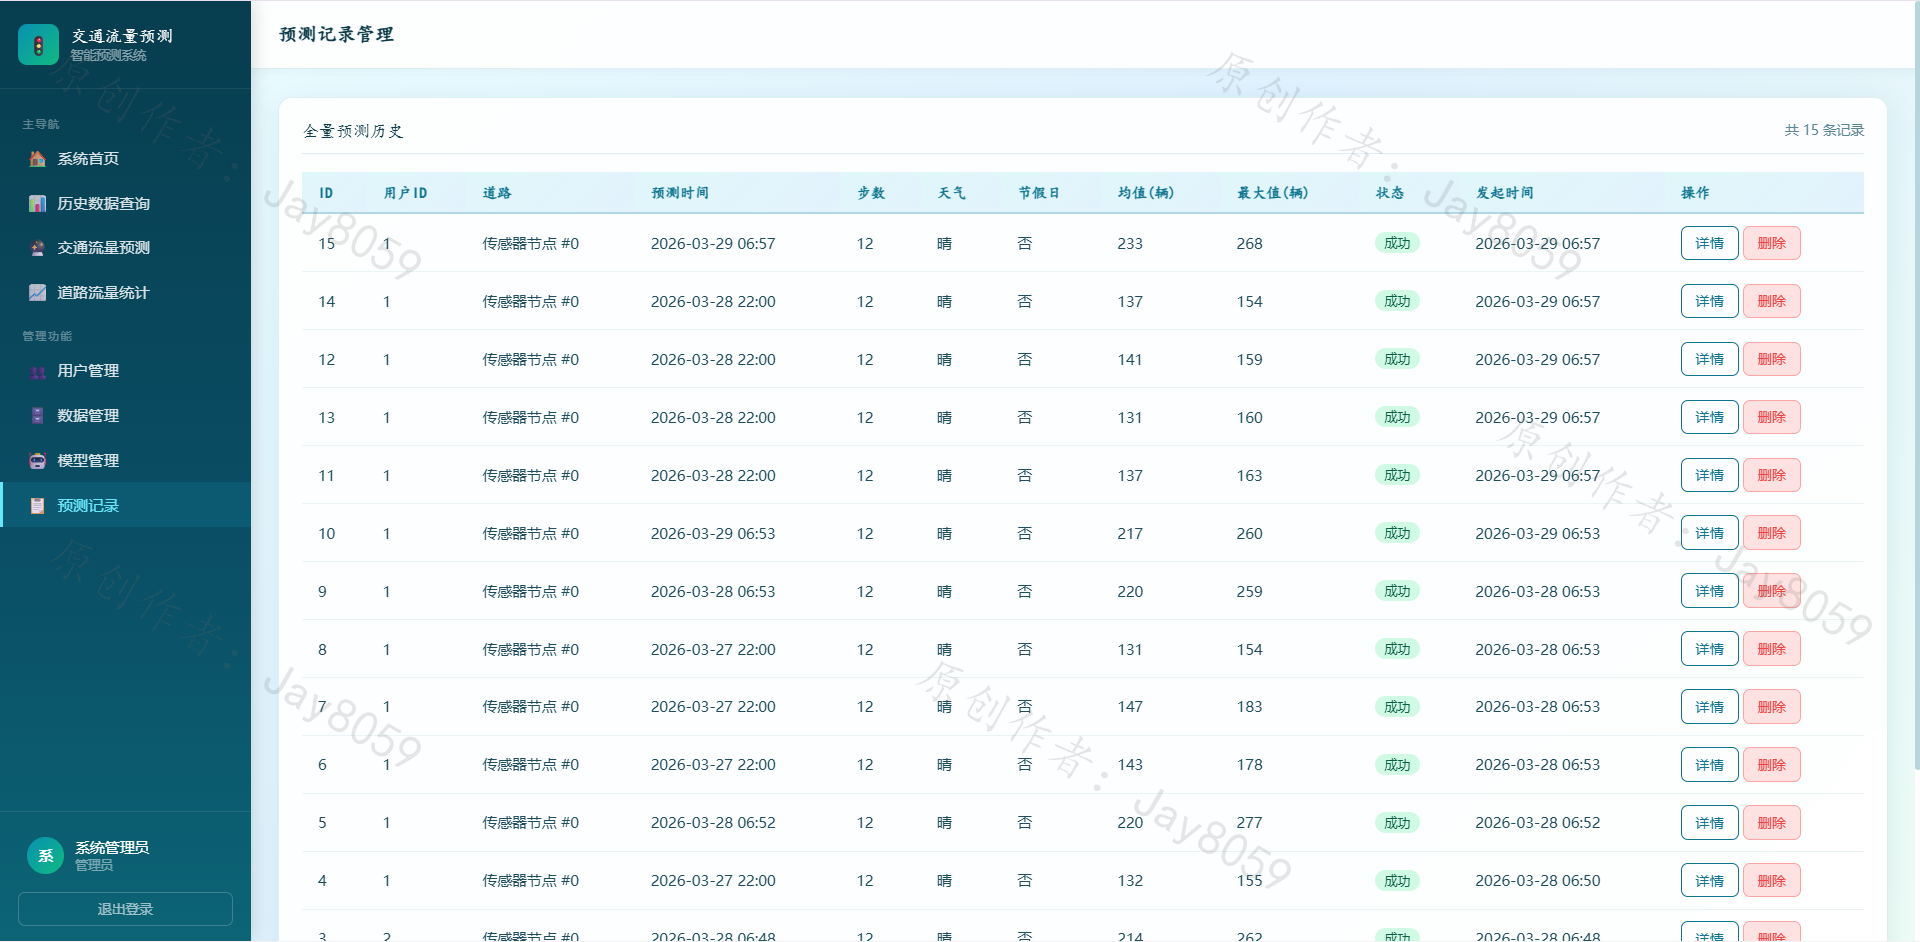This screenshot has height=942, width=1920.
Task: Delete record ID 9
Action: tap(1771, 591)
